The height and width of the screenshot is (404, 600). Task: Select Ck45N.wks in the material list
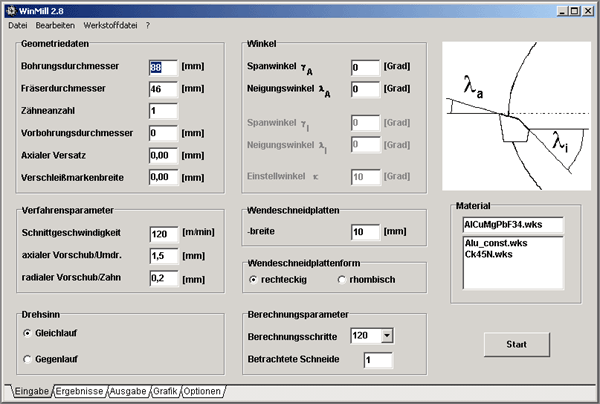pos(488,254)
